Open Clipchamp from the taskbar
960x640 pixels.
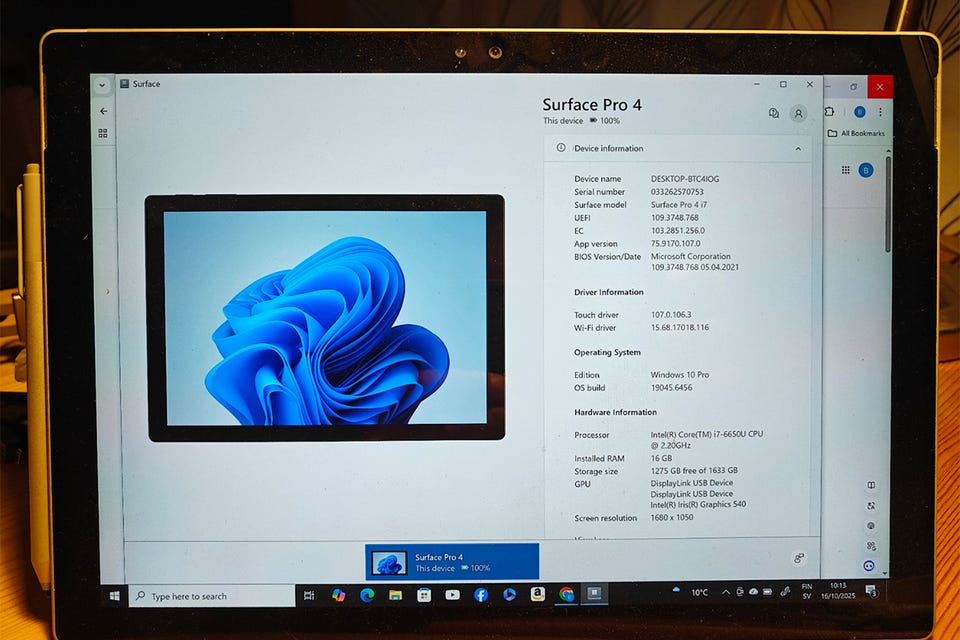click(x=509, y=595)
